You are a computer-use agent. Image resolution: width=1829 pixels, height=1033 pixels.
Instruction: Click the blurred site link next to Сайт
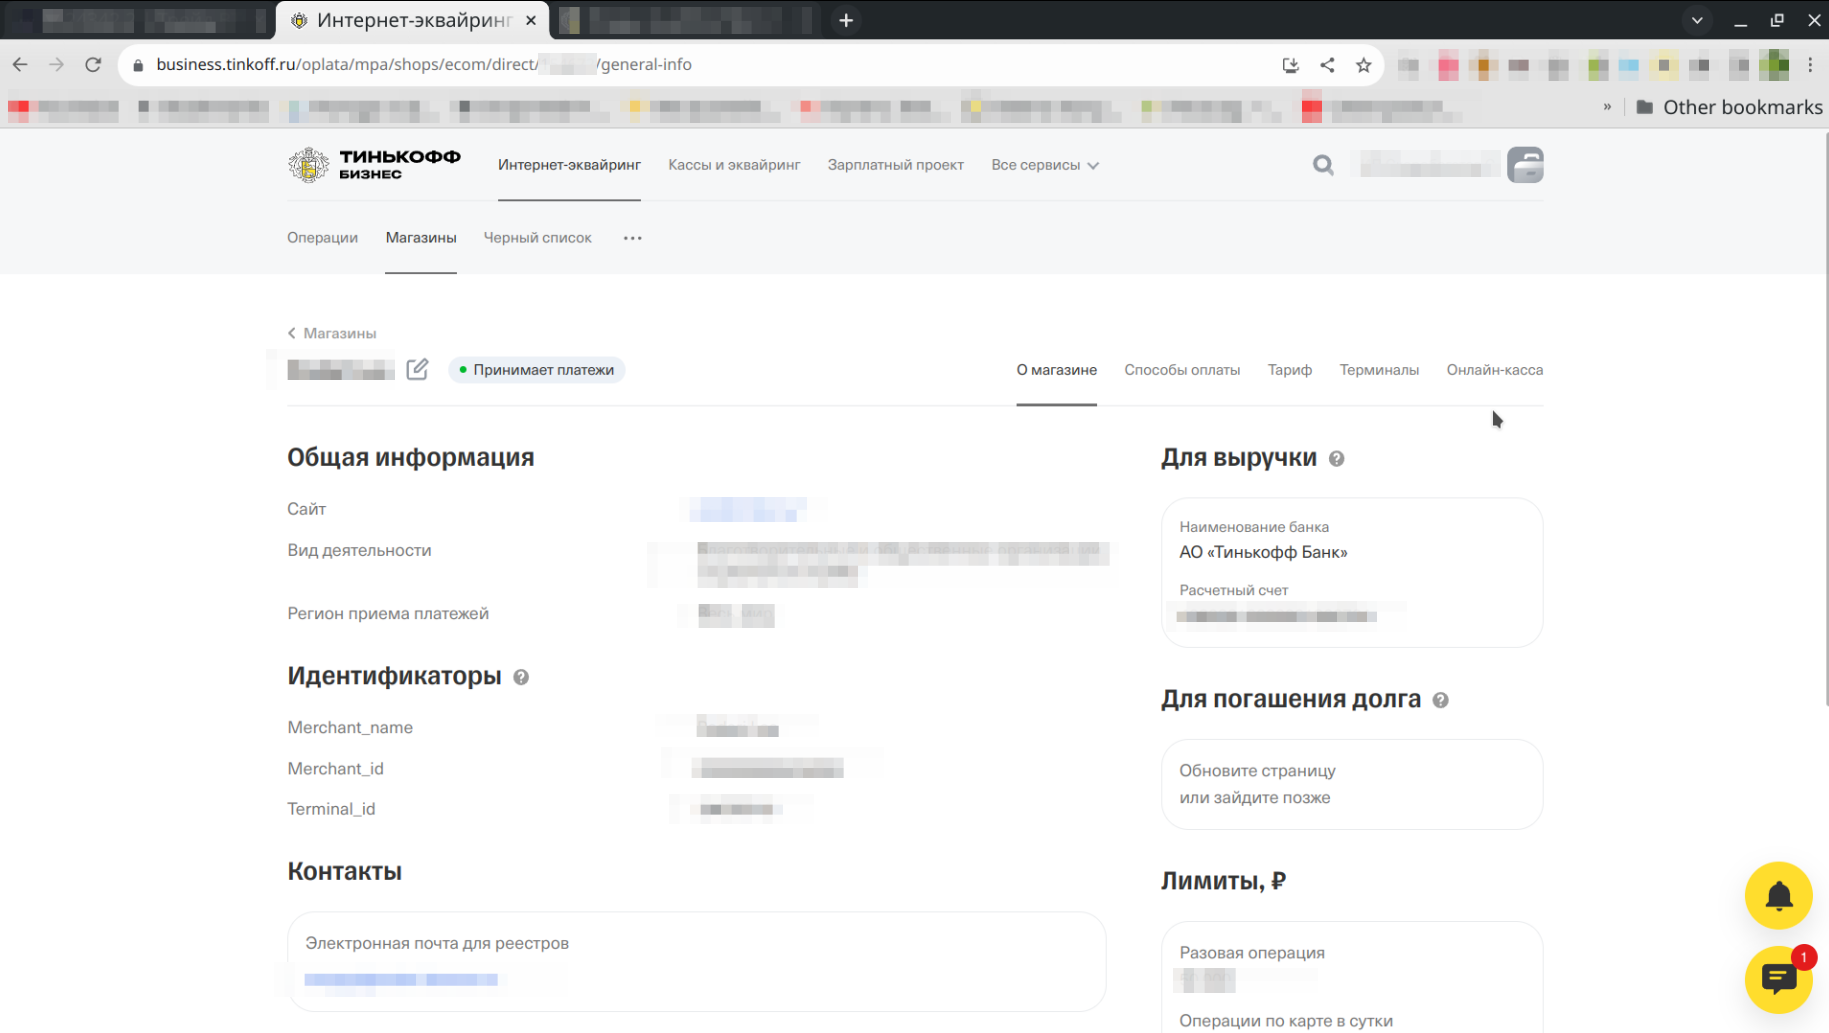(748, 510)
